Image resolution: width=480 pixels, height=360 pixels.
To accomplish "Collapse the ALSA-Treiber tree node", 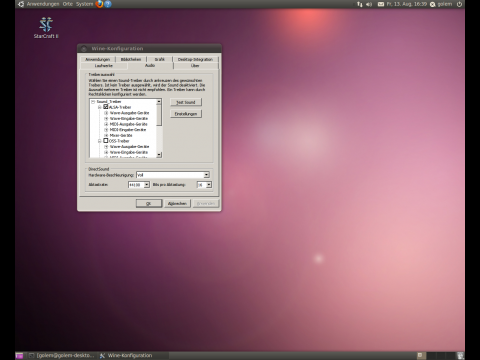I will [100, 107].
